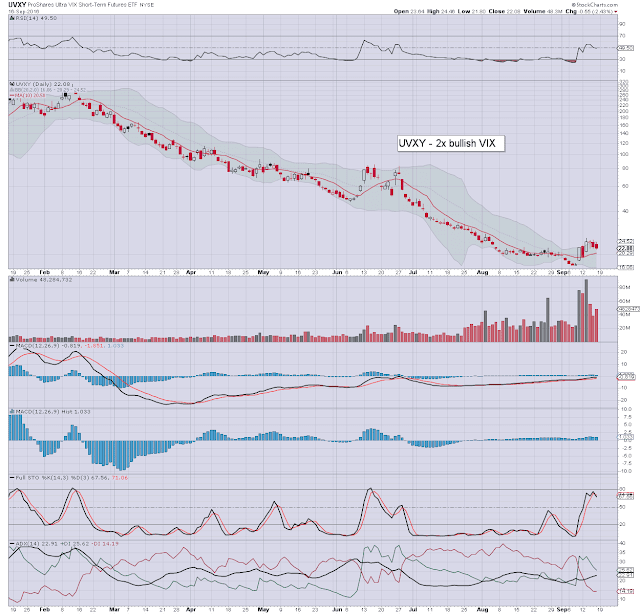Click 'Aug' on the price chart date axis
The width and height of the screenshot is (640, 614).
tap(482, 272)
